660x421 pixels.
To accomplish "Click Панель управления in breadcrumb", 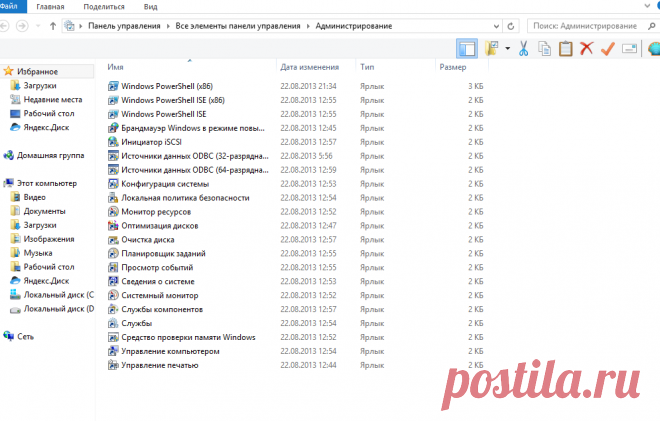I will [x=124, y=26].
